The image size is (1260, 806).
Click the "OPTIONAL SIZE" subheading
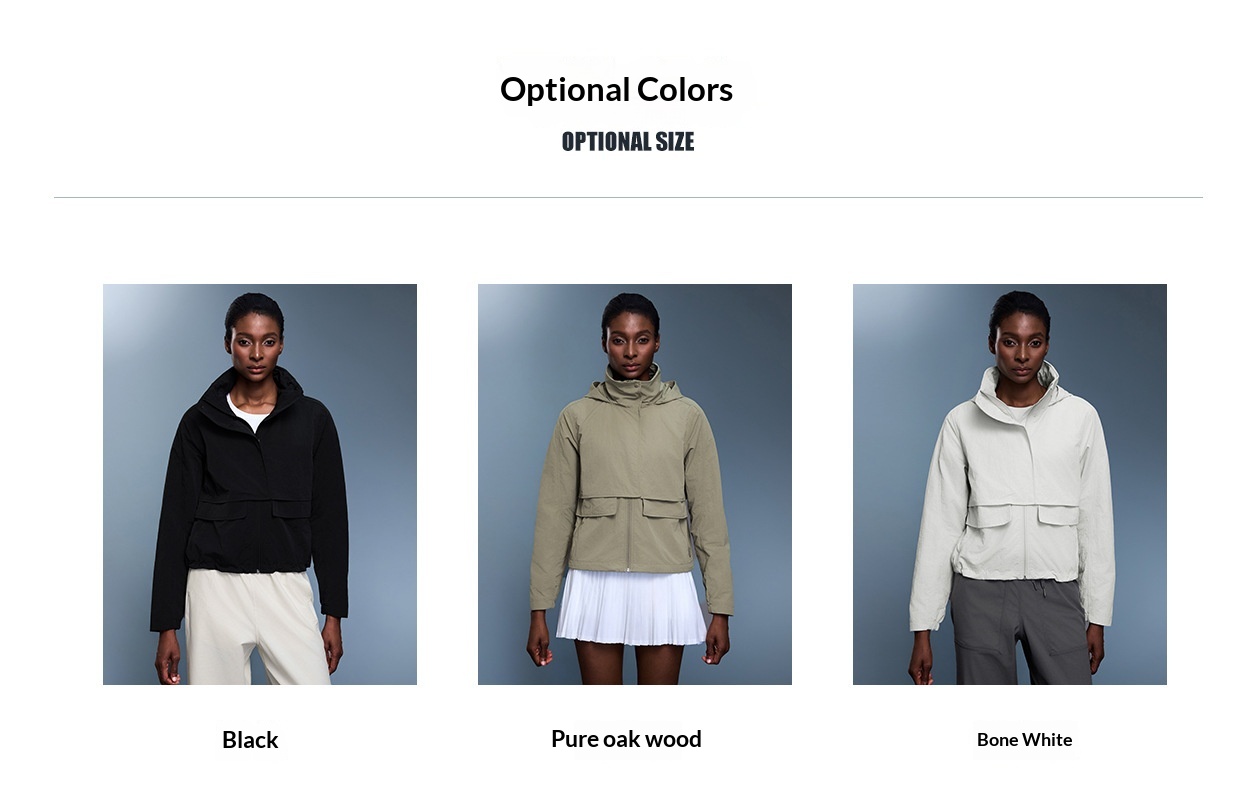click(628, 142)
